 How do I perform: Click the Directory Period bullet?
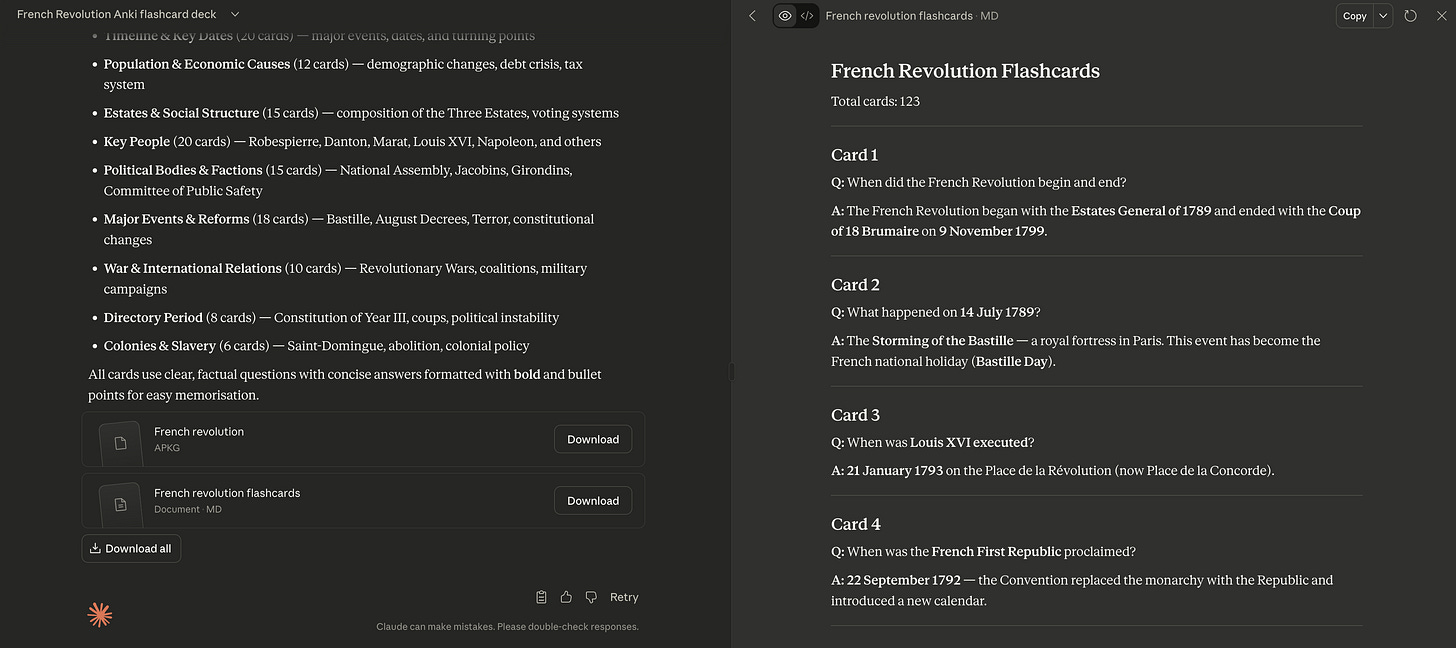point(331,318)
